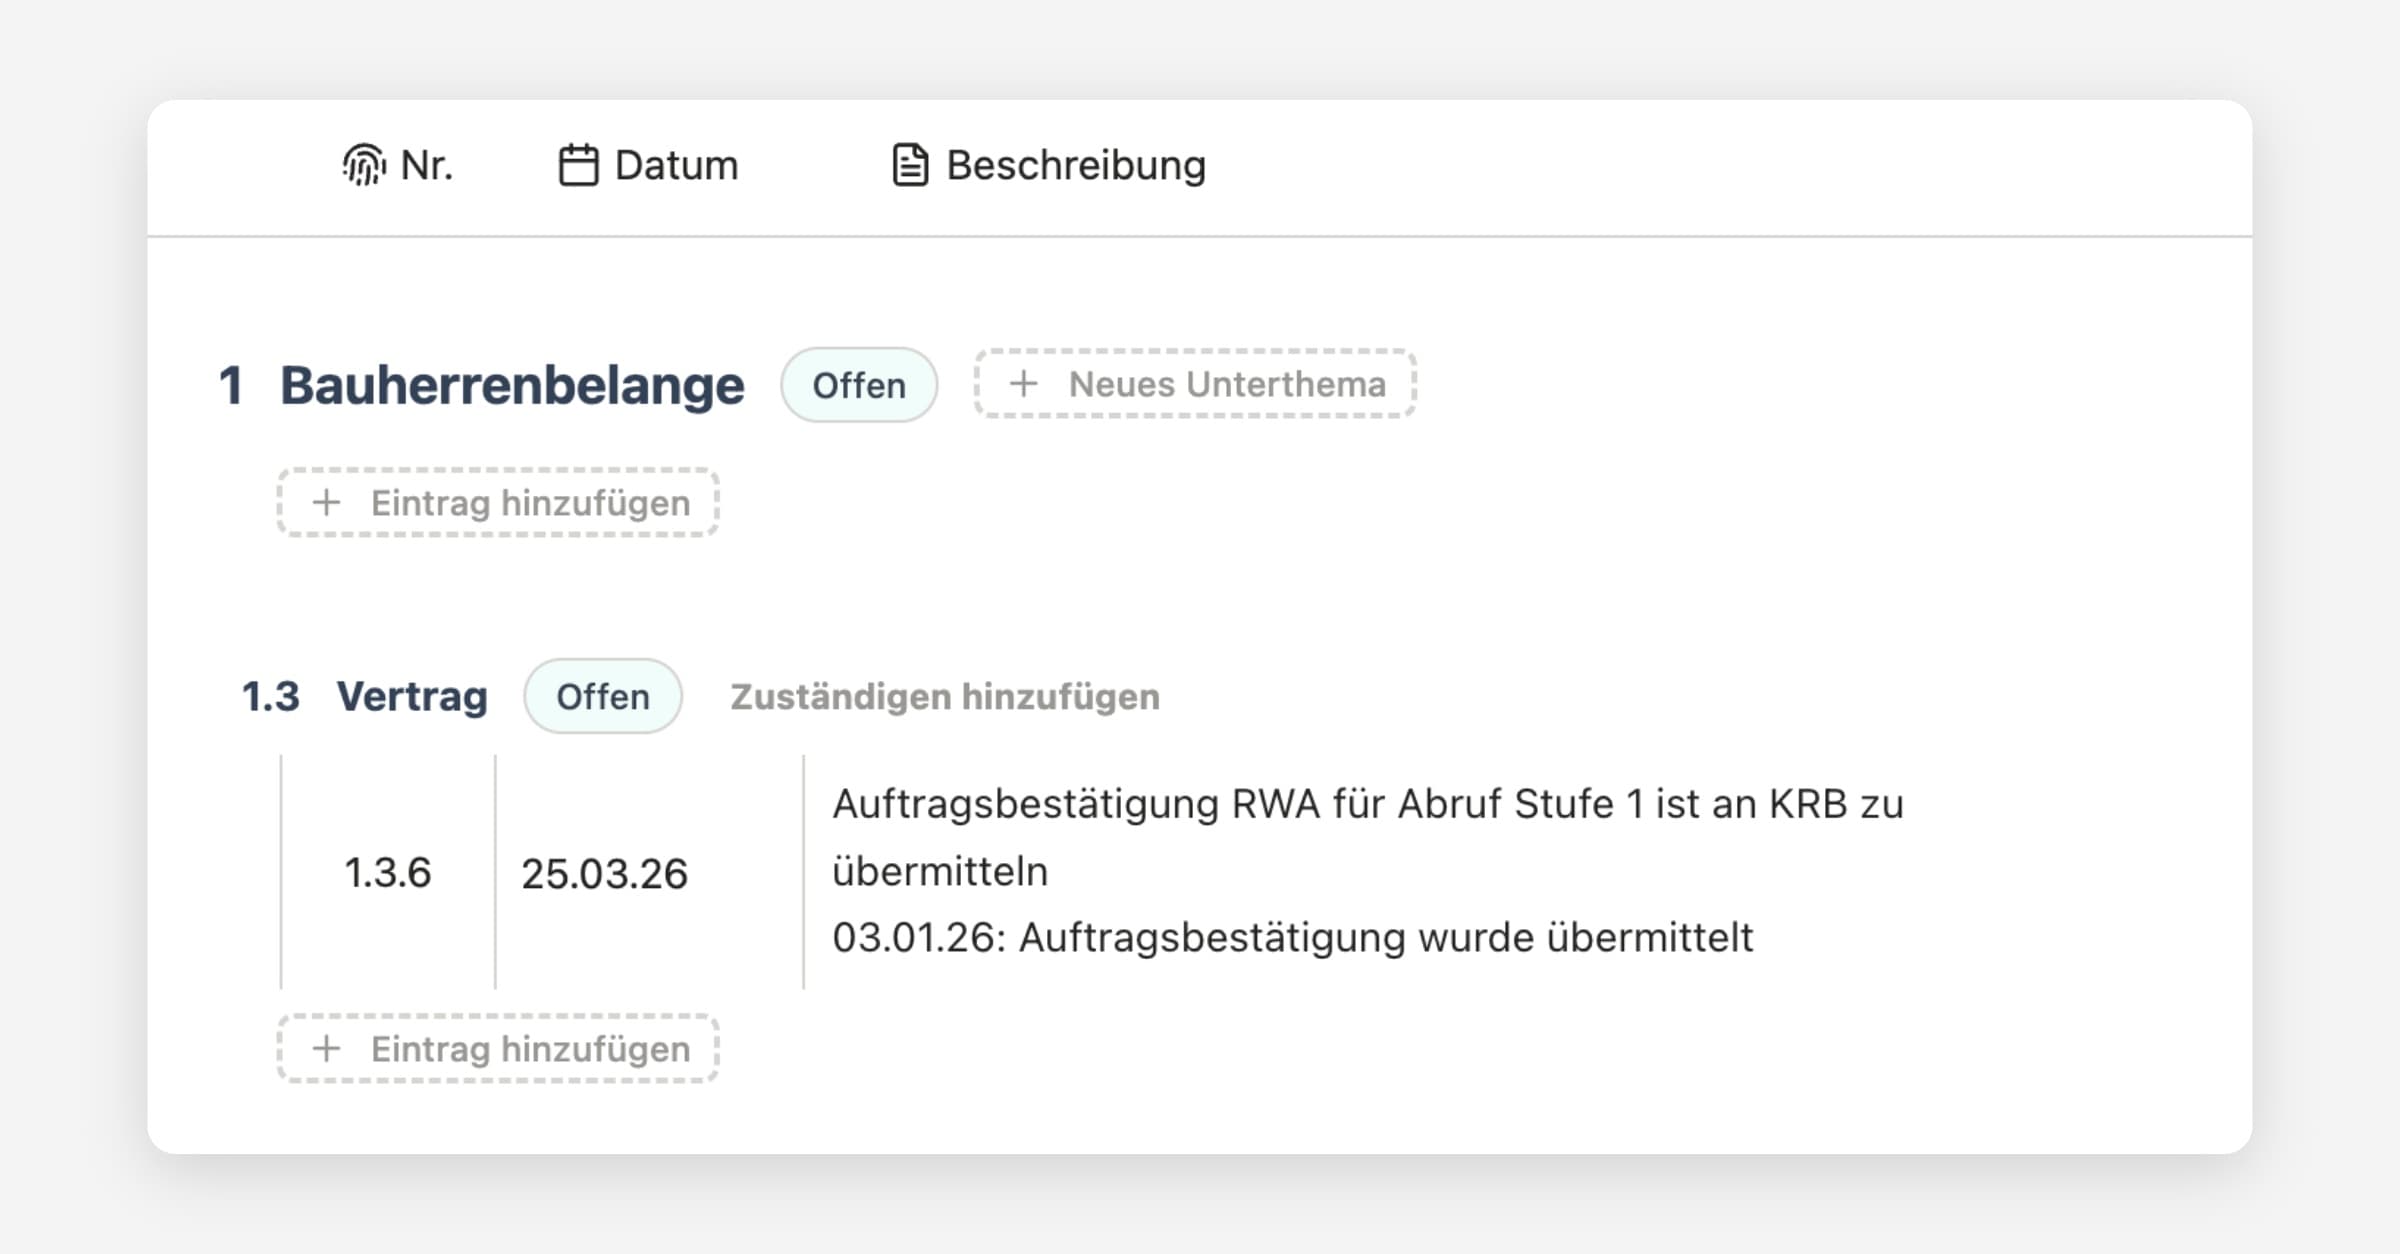
Task: Click the document icon beside Beschreibung
Action: (909, 165)
